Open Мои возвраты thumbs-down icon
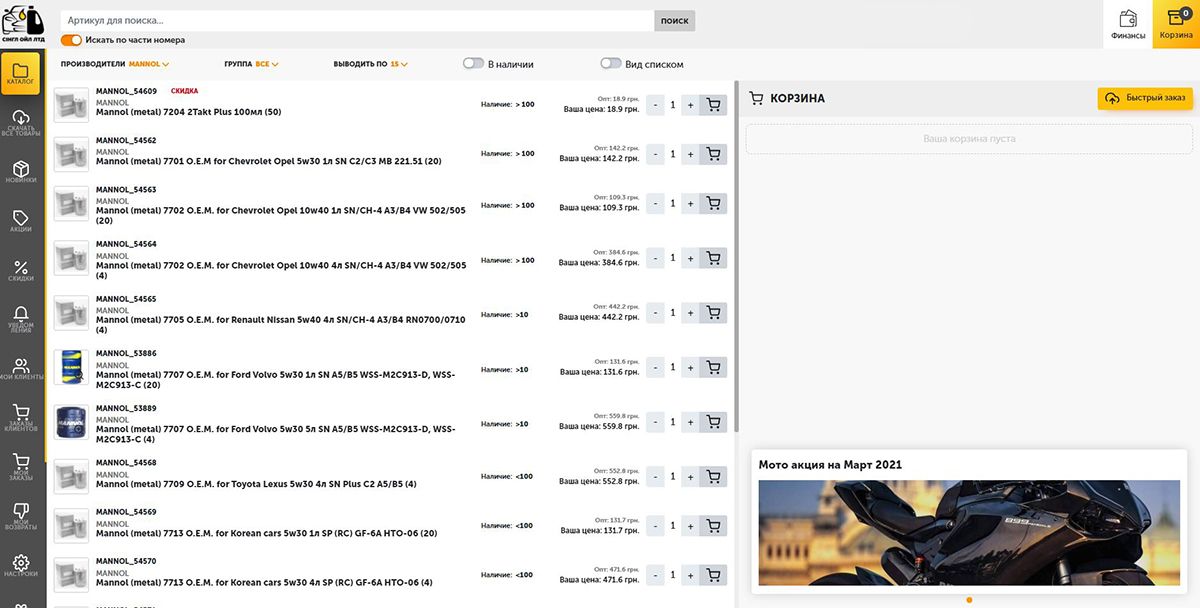This screenshot has width=1200, height=608. click(21, 515)
